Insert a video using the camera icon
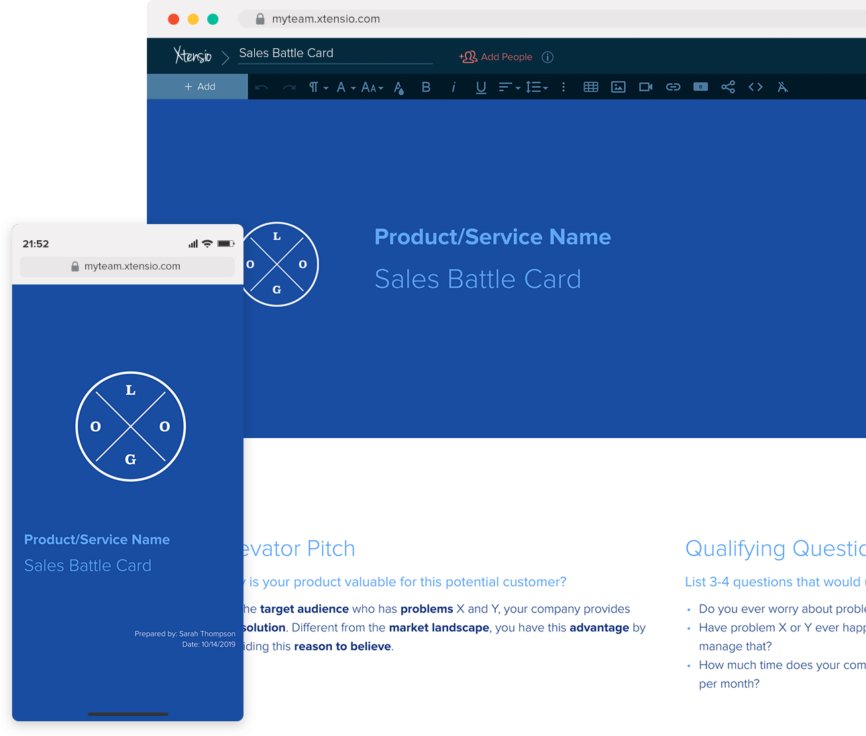The width and height of the screenshot is (866, 736). (646, 87)
